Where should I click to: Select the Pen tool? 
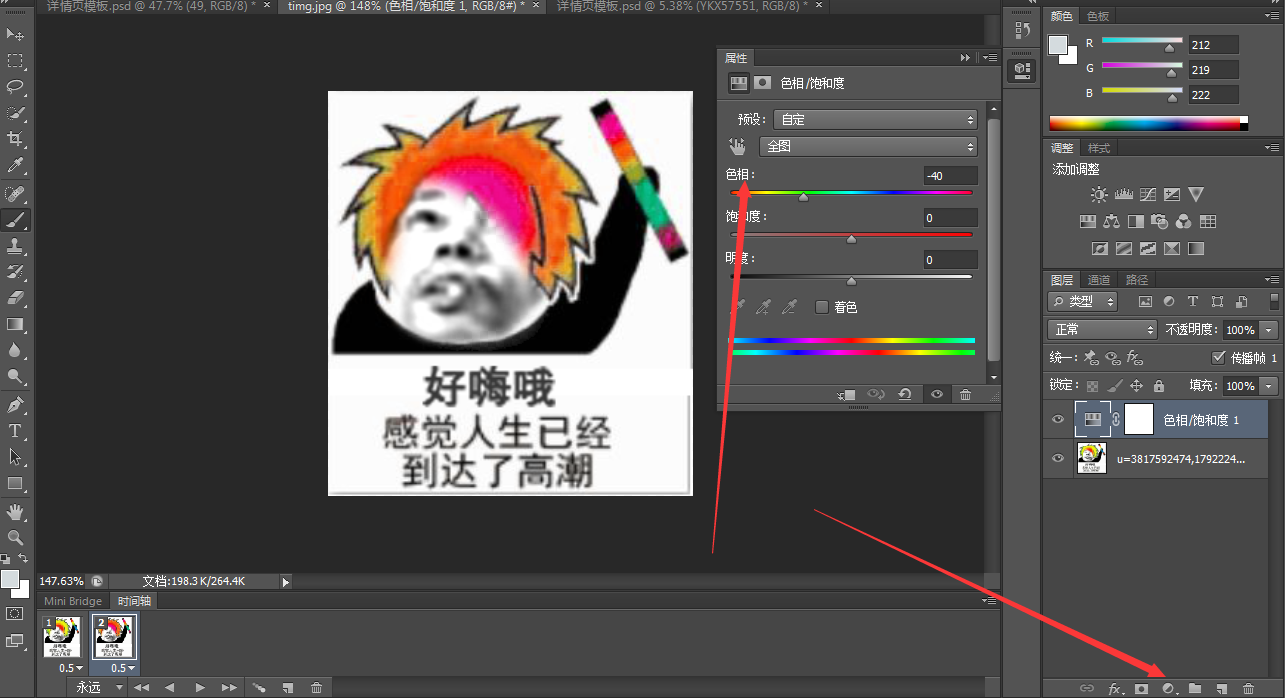pos(15,405)
